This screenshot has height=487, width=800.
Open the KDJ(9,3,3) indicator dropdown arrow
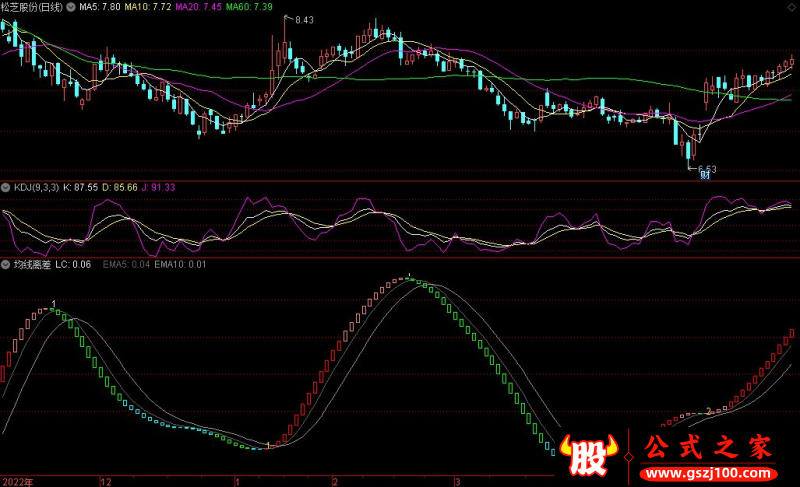pyautogui.click(x=6, y=187)
